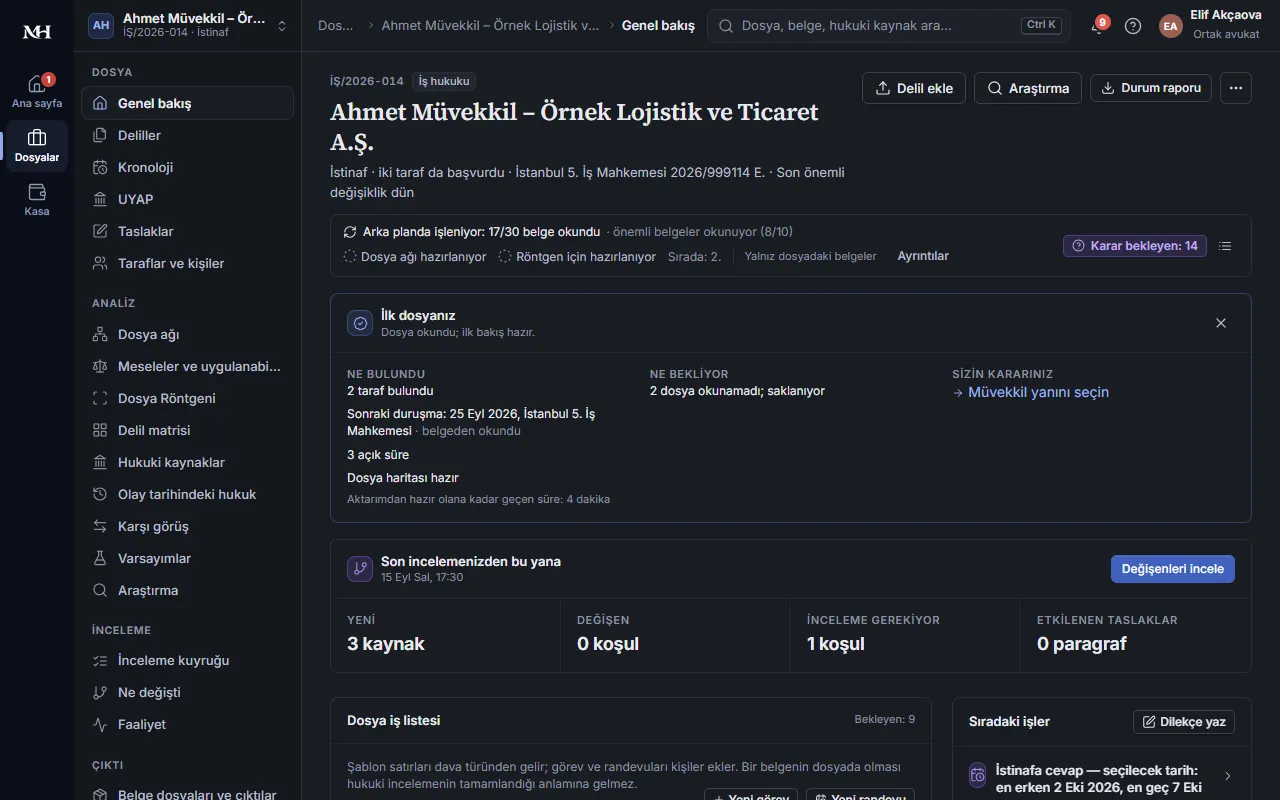
Task: Open Meseleler ve uygulanabilir analysis item
Action: pos(187,366)
